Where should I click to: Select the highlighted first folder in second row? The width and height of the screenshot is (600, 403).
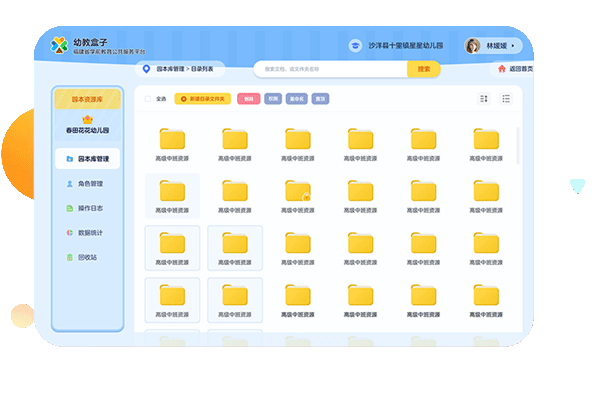click(172, 196)
